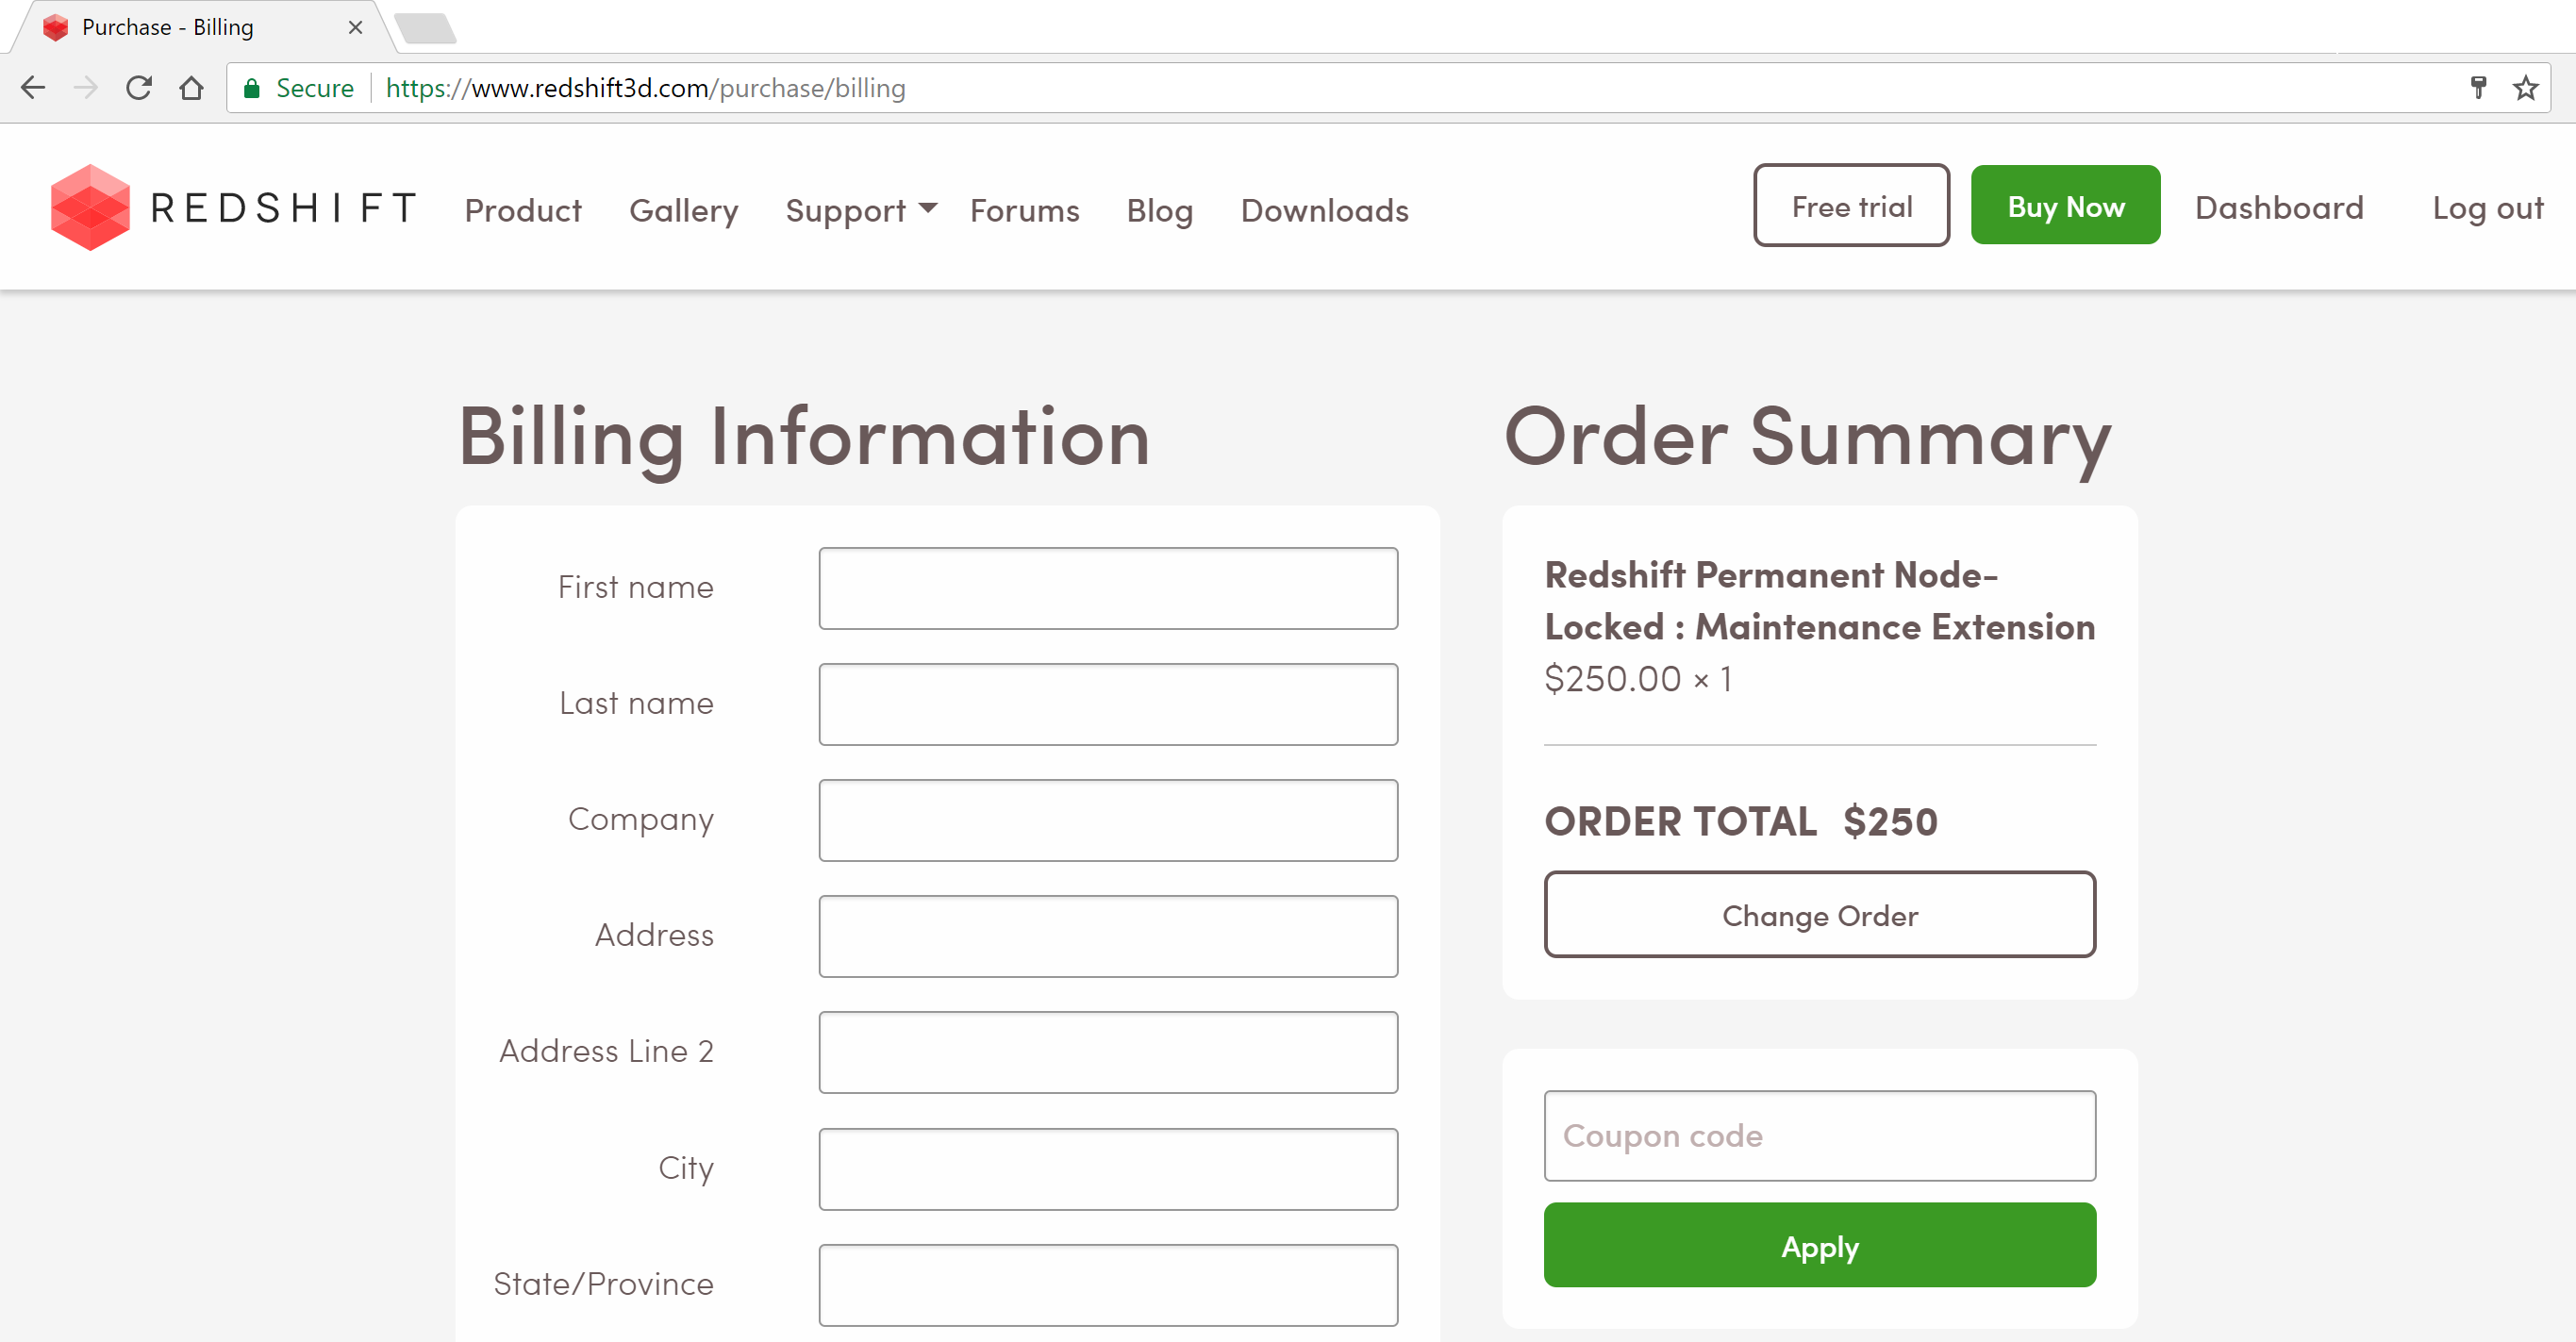Image resolution: width=2576 pixels, height=1342 pixels.
Task: Open a new browser tab
Action: [425, 28]
